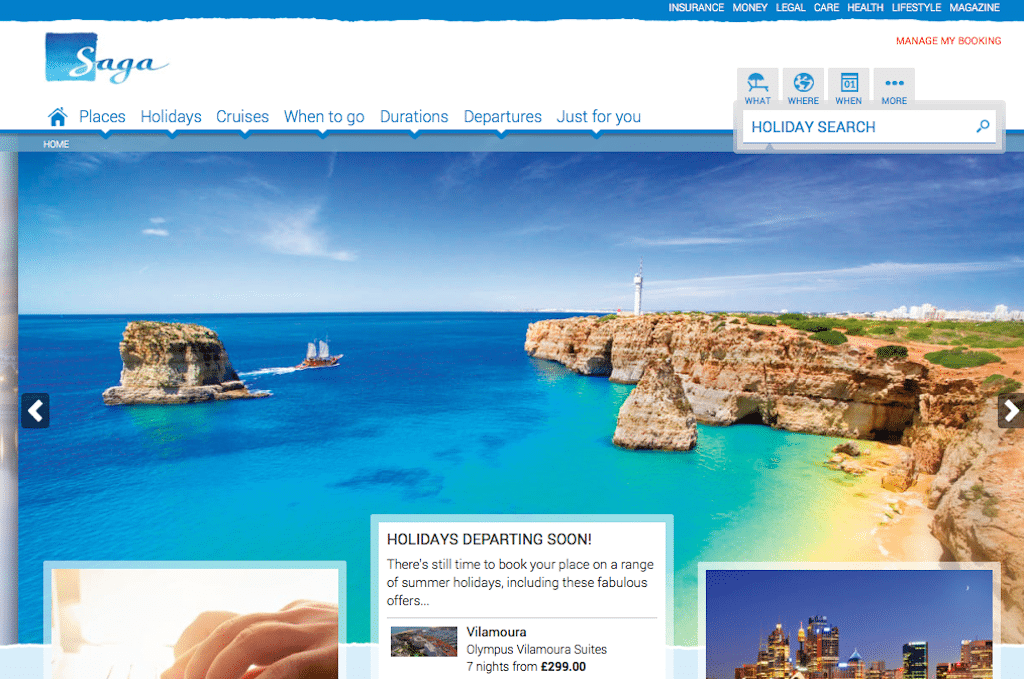Click the Vilamoura offer title
Image resolution: width=1024 pixels, height=679 pixels.
pos(496,632)
